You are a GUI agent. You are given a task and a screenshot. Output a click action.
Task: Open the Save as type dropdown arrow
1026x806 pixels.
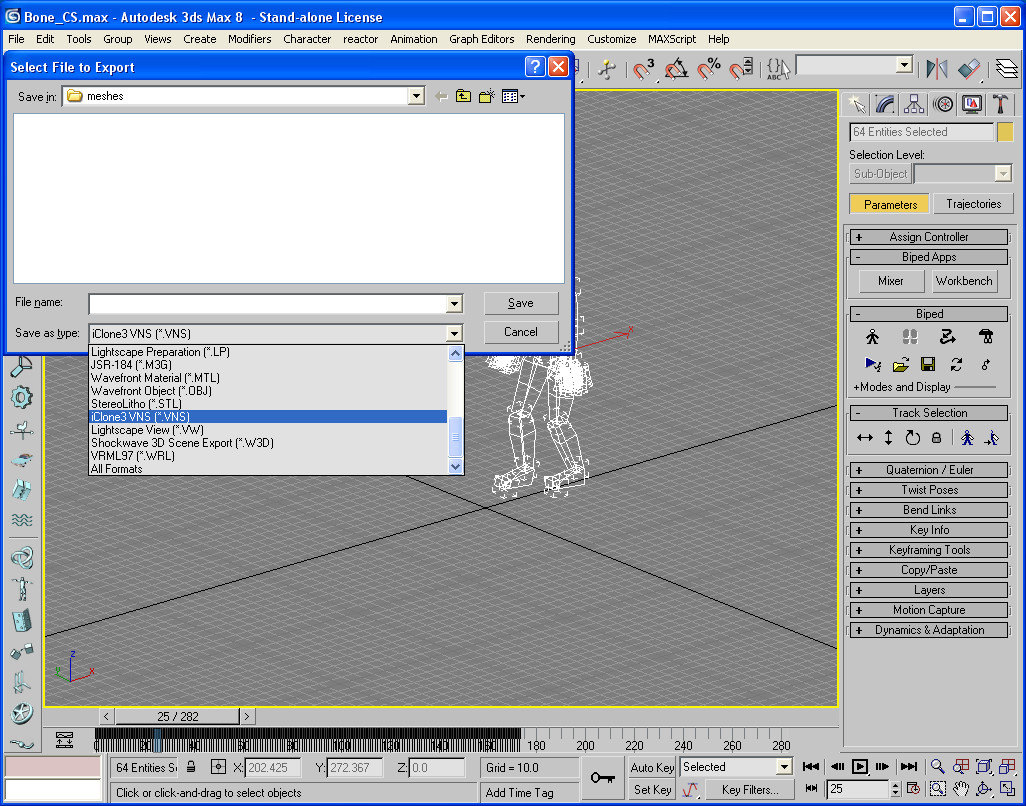[x=454, y=333]
